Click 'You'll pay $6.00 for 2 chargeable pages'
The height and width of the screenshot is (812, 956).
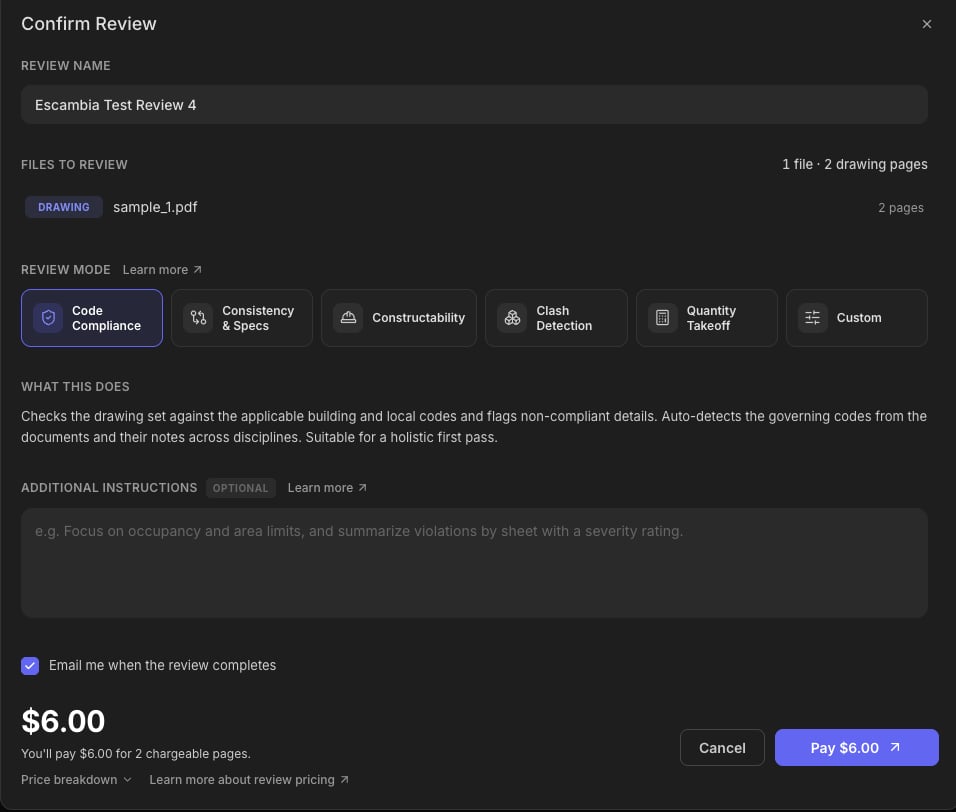(x=136, y=753)
